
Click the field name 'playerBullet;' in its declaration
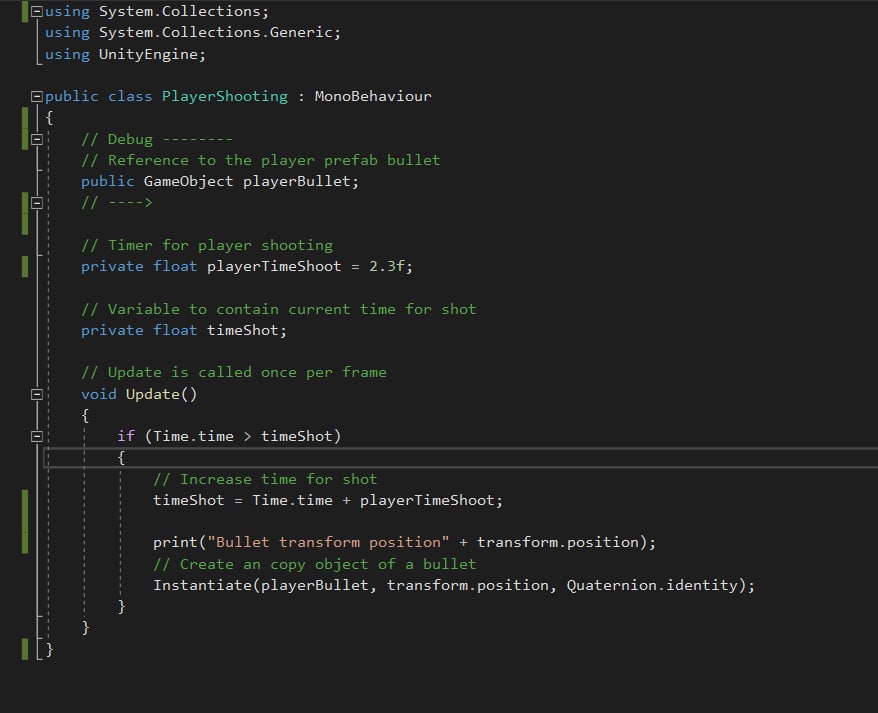[301, 181]
